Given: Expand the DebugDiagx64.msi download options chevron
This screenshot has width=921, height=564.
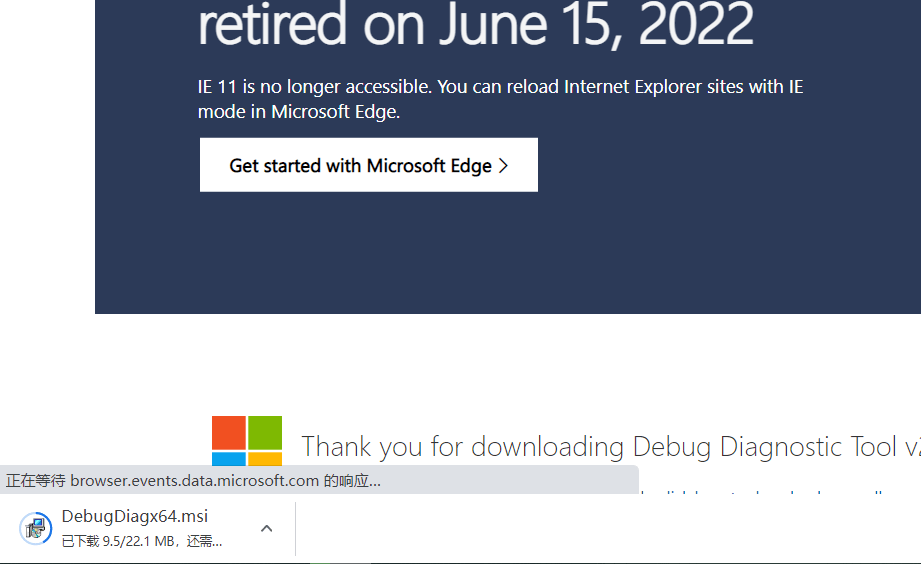Looking at the screenshot, I should point(266,528).
